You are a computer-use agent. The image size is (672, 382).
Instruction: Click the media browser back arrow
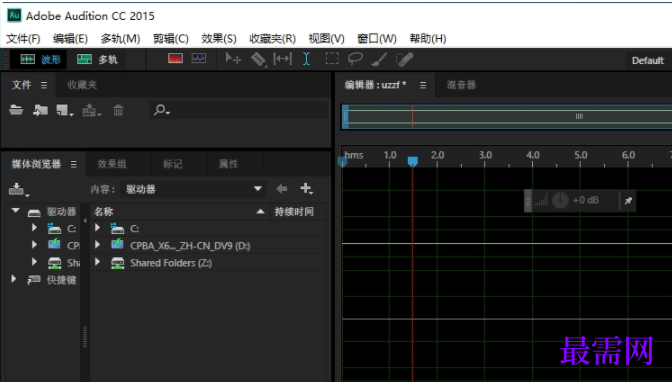282,189
